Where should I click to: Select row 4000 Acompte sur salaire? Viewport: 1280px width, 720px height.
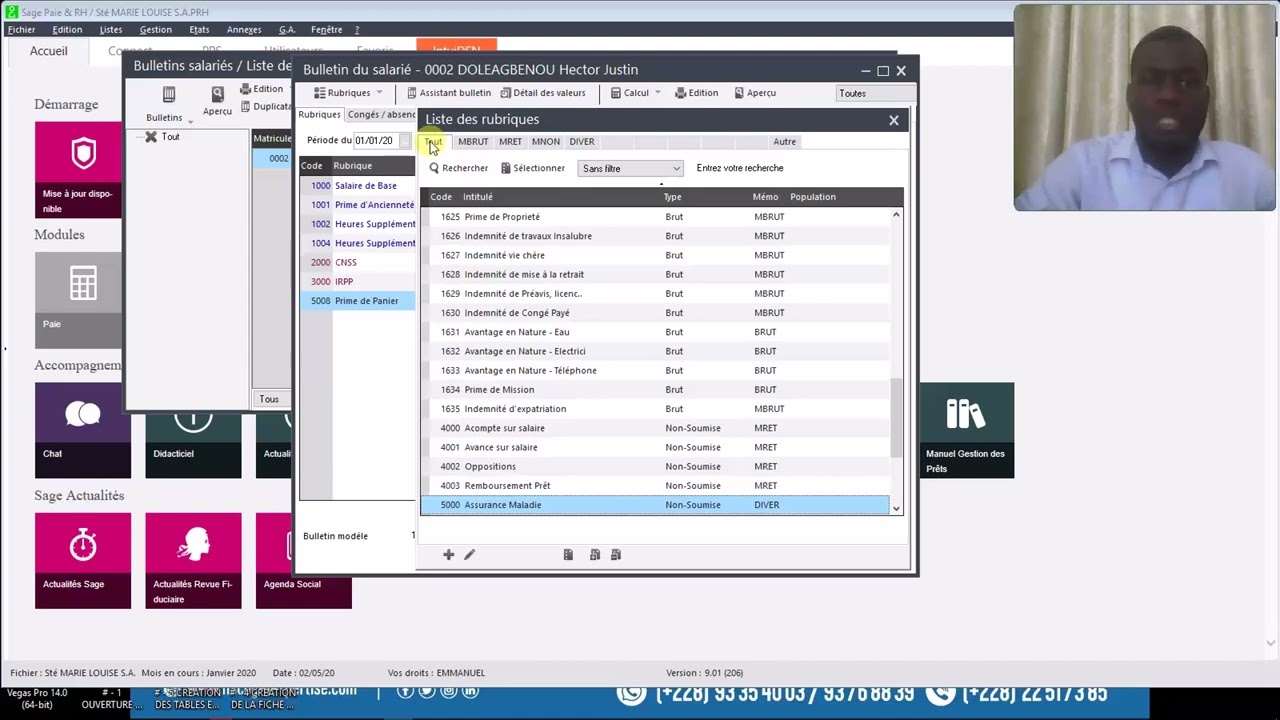(655, 428)
